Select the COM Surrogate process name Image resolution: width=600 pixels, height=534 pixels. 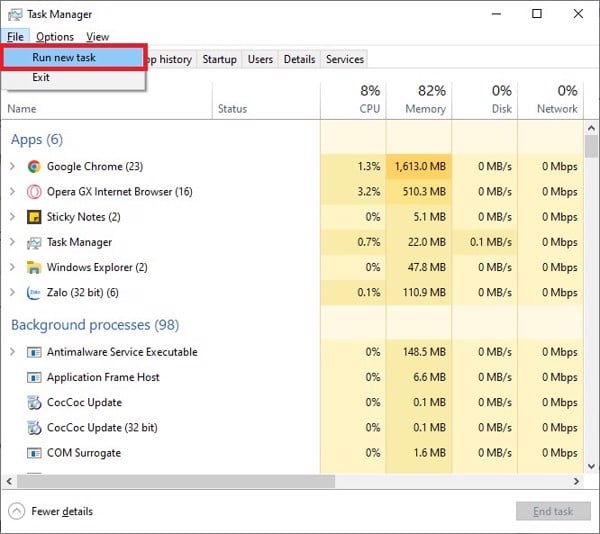point(84,453)
